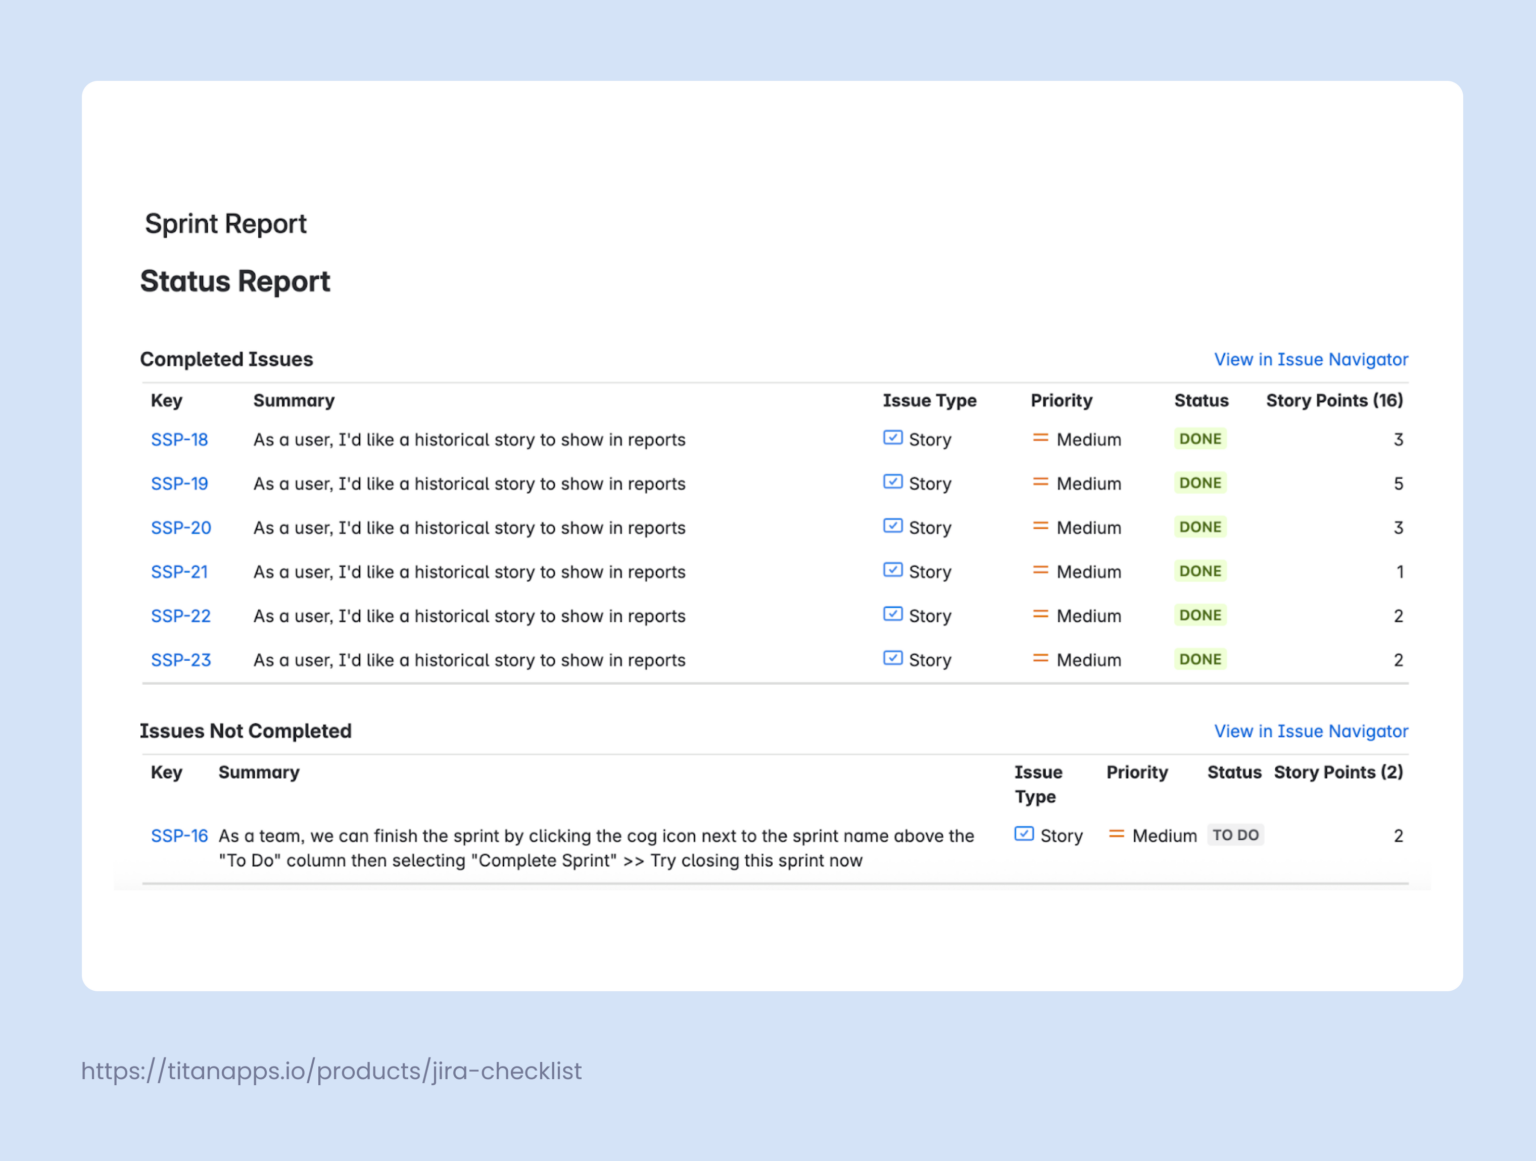The width and height of the screenshot is (1536, 1161).
Task: Click the TO DO status badge on SSP-16
Action: [1236, 834]
